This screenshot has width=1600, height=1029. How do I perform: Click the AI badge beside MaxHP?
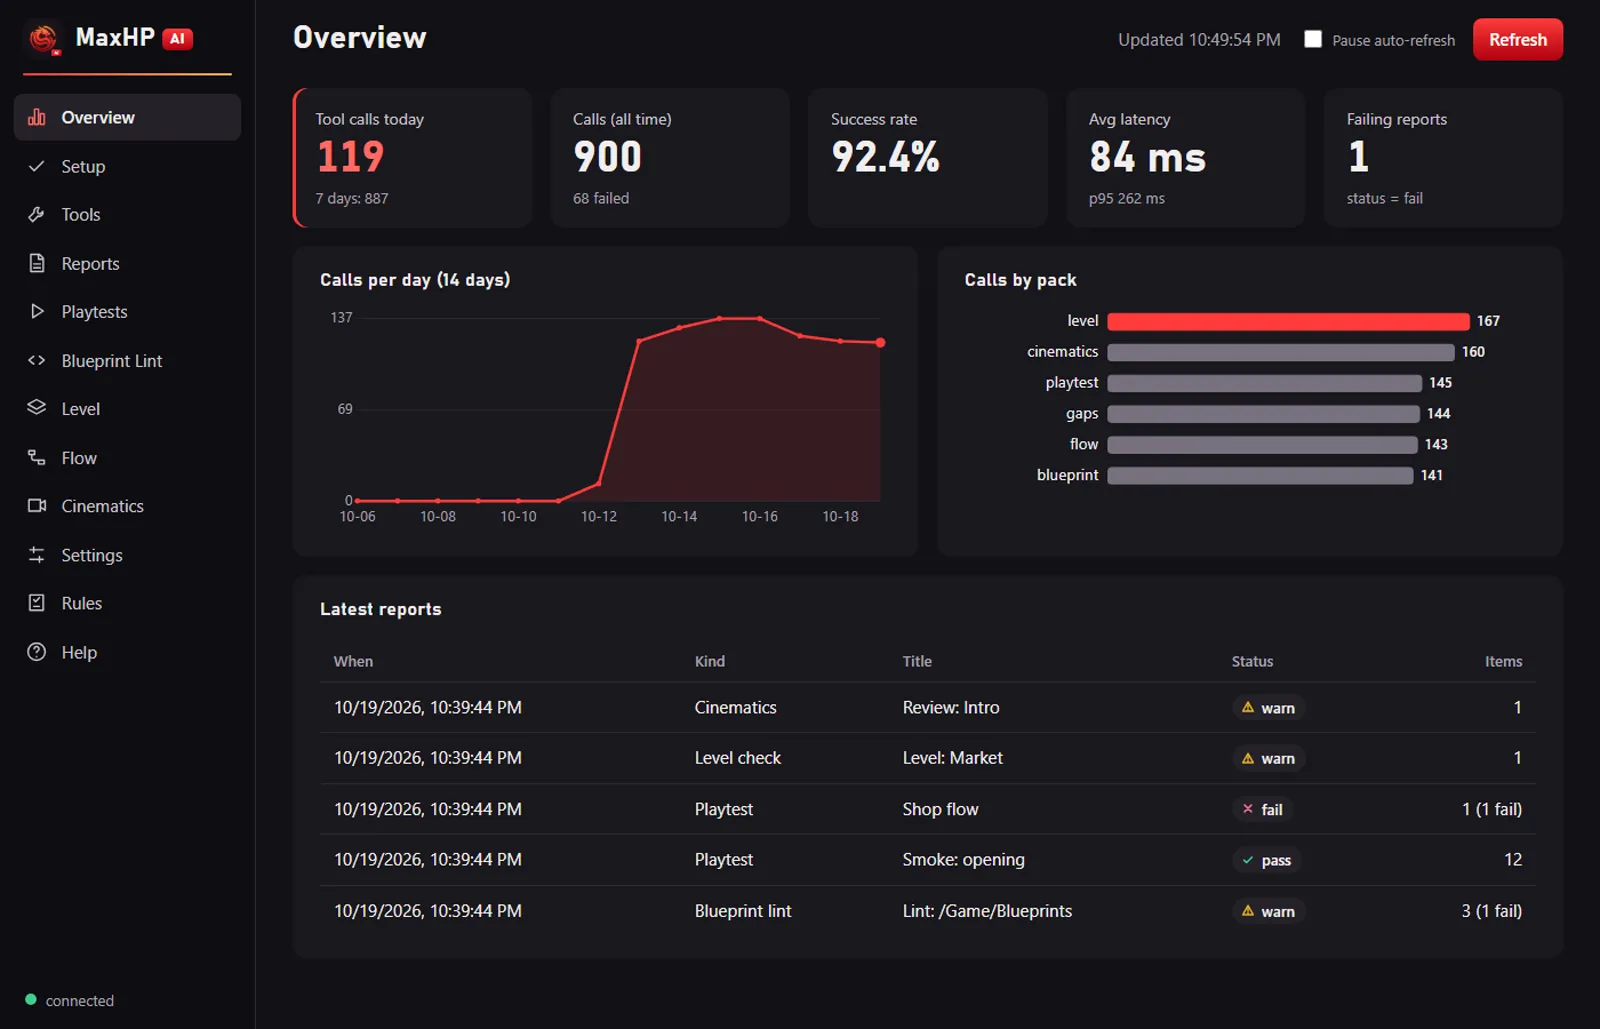pyautogui.click(x=177, y=39)
